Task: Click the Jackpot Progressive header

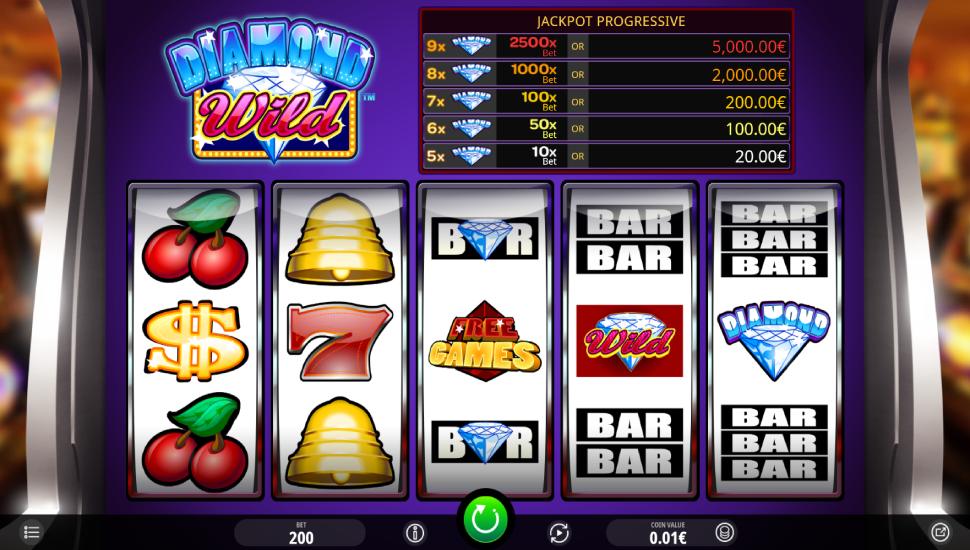Action: pyautogui.click(x=611, y=21)
